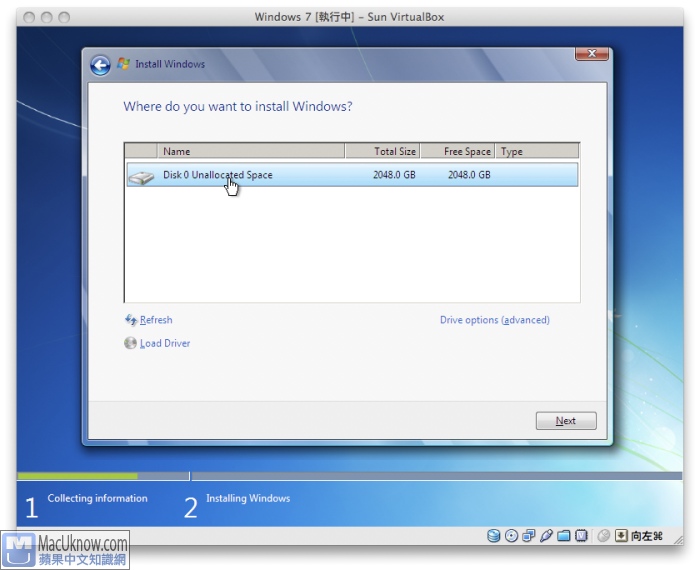Click the 2048.0 GB free space value
The image size is (700, 570).
tap(469, 175)
